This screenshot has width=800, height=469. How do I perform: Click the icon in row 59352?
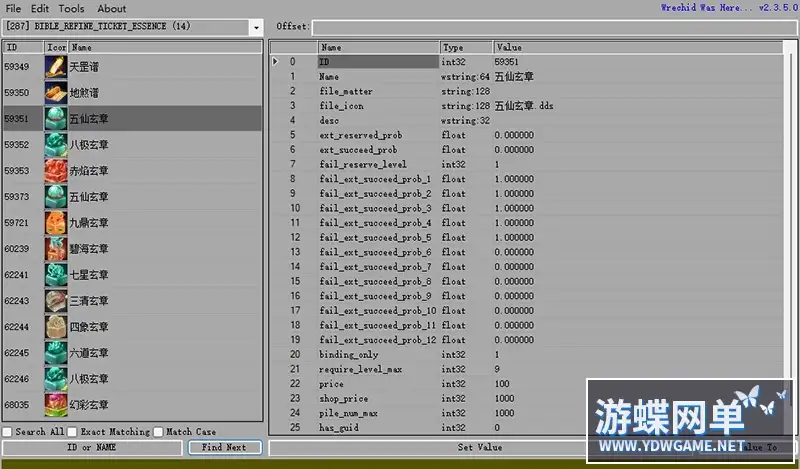click(56, 145)
